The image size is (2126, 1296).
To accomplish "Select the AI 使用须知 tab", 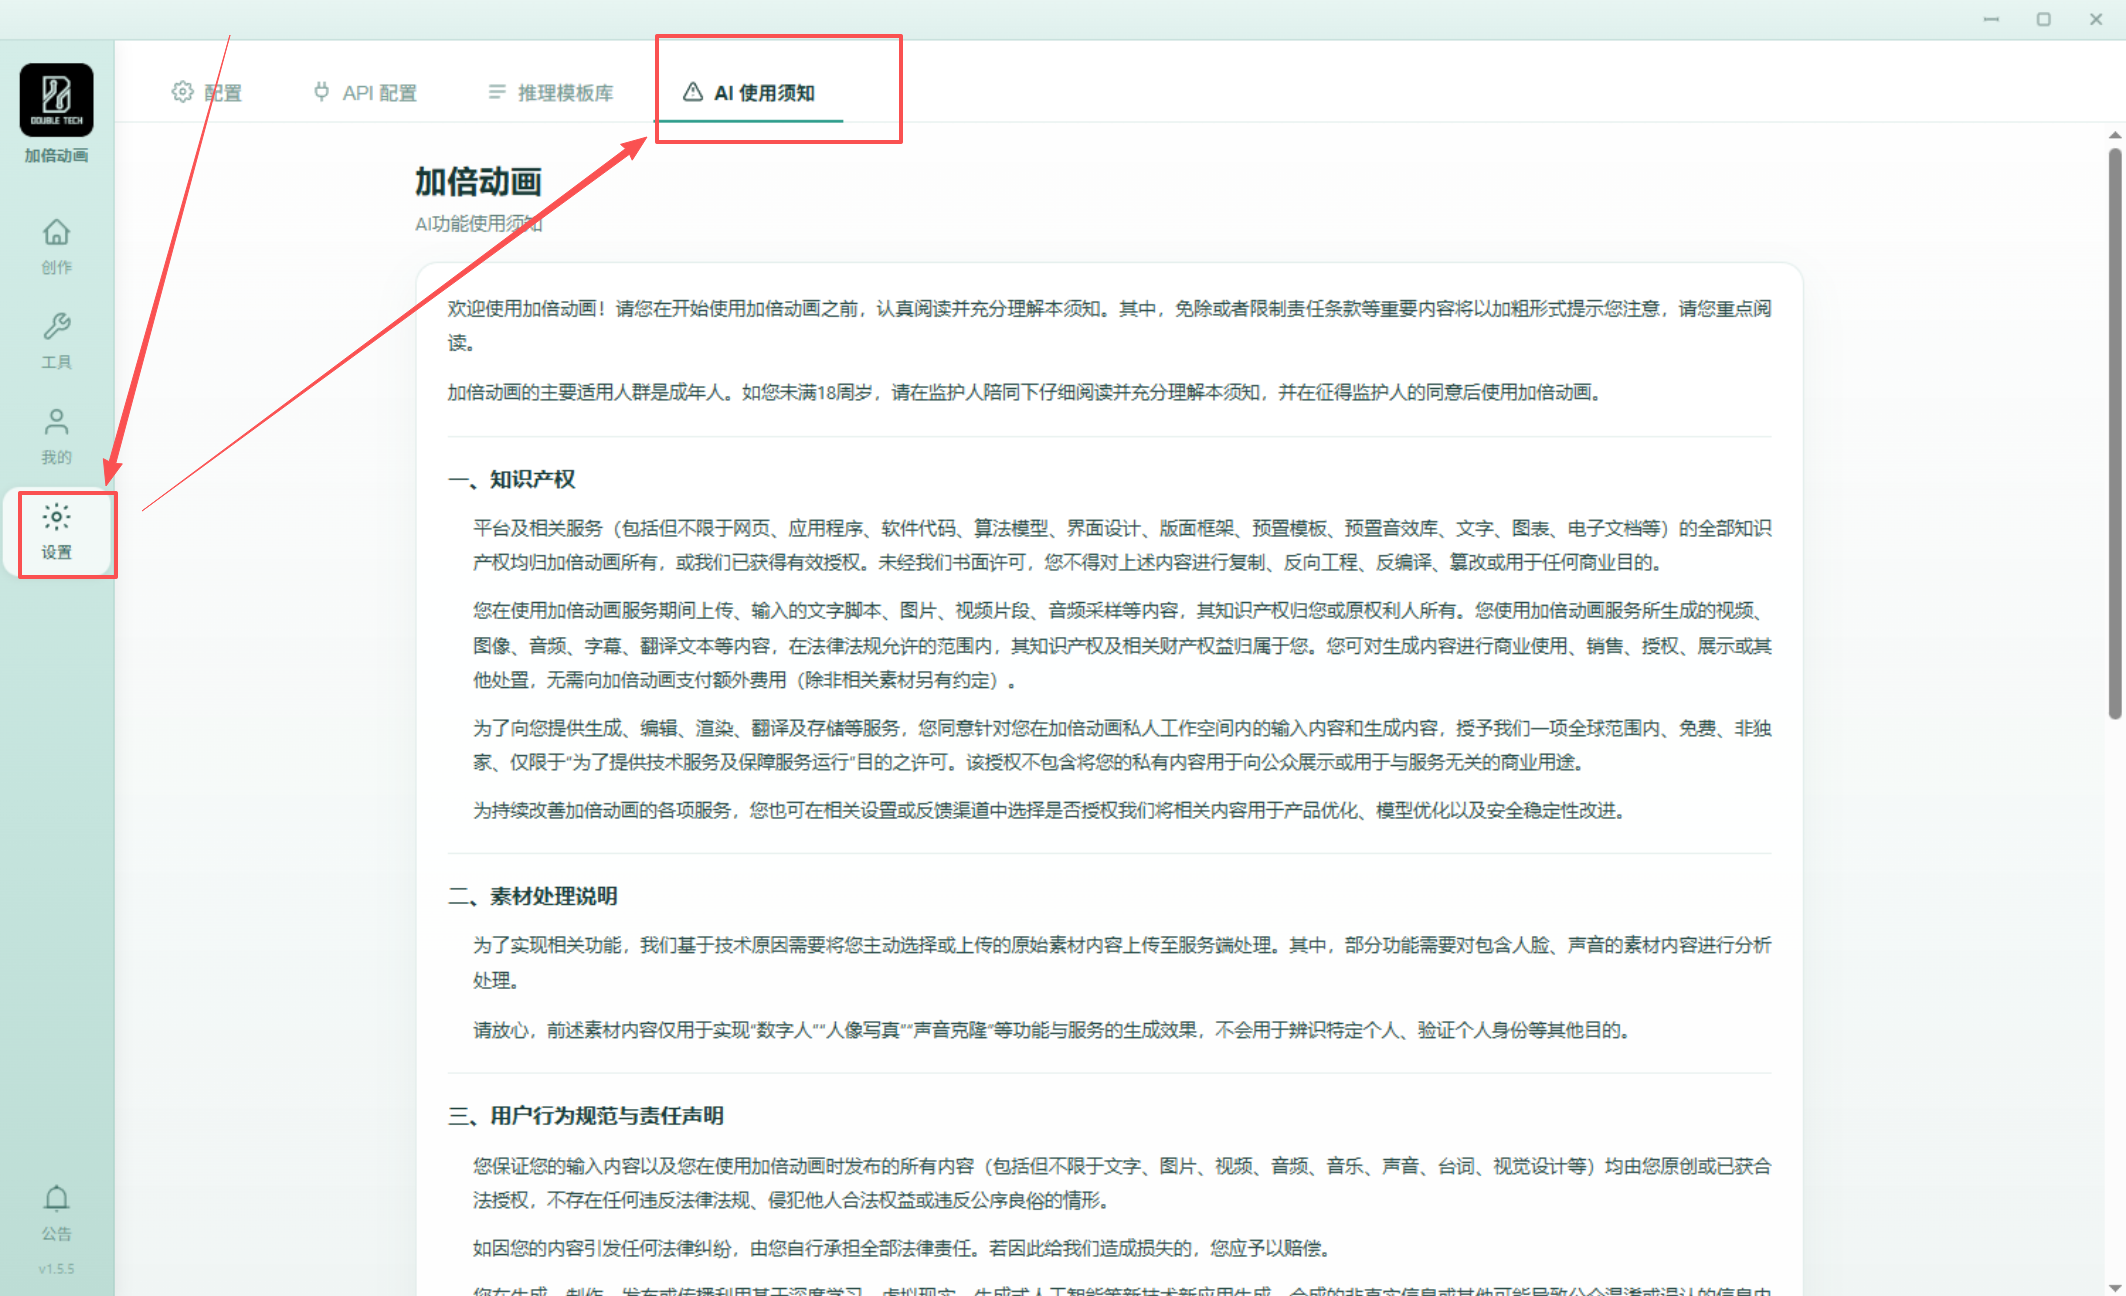I will coord(749,92).
